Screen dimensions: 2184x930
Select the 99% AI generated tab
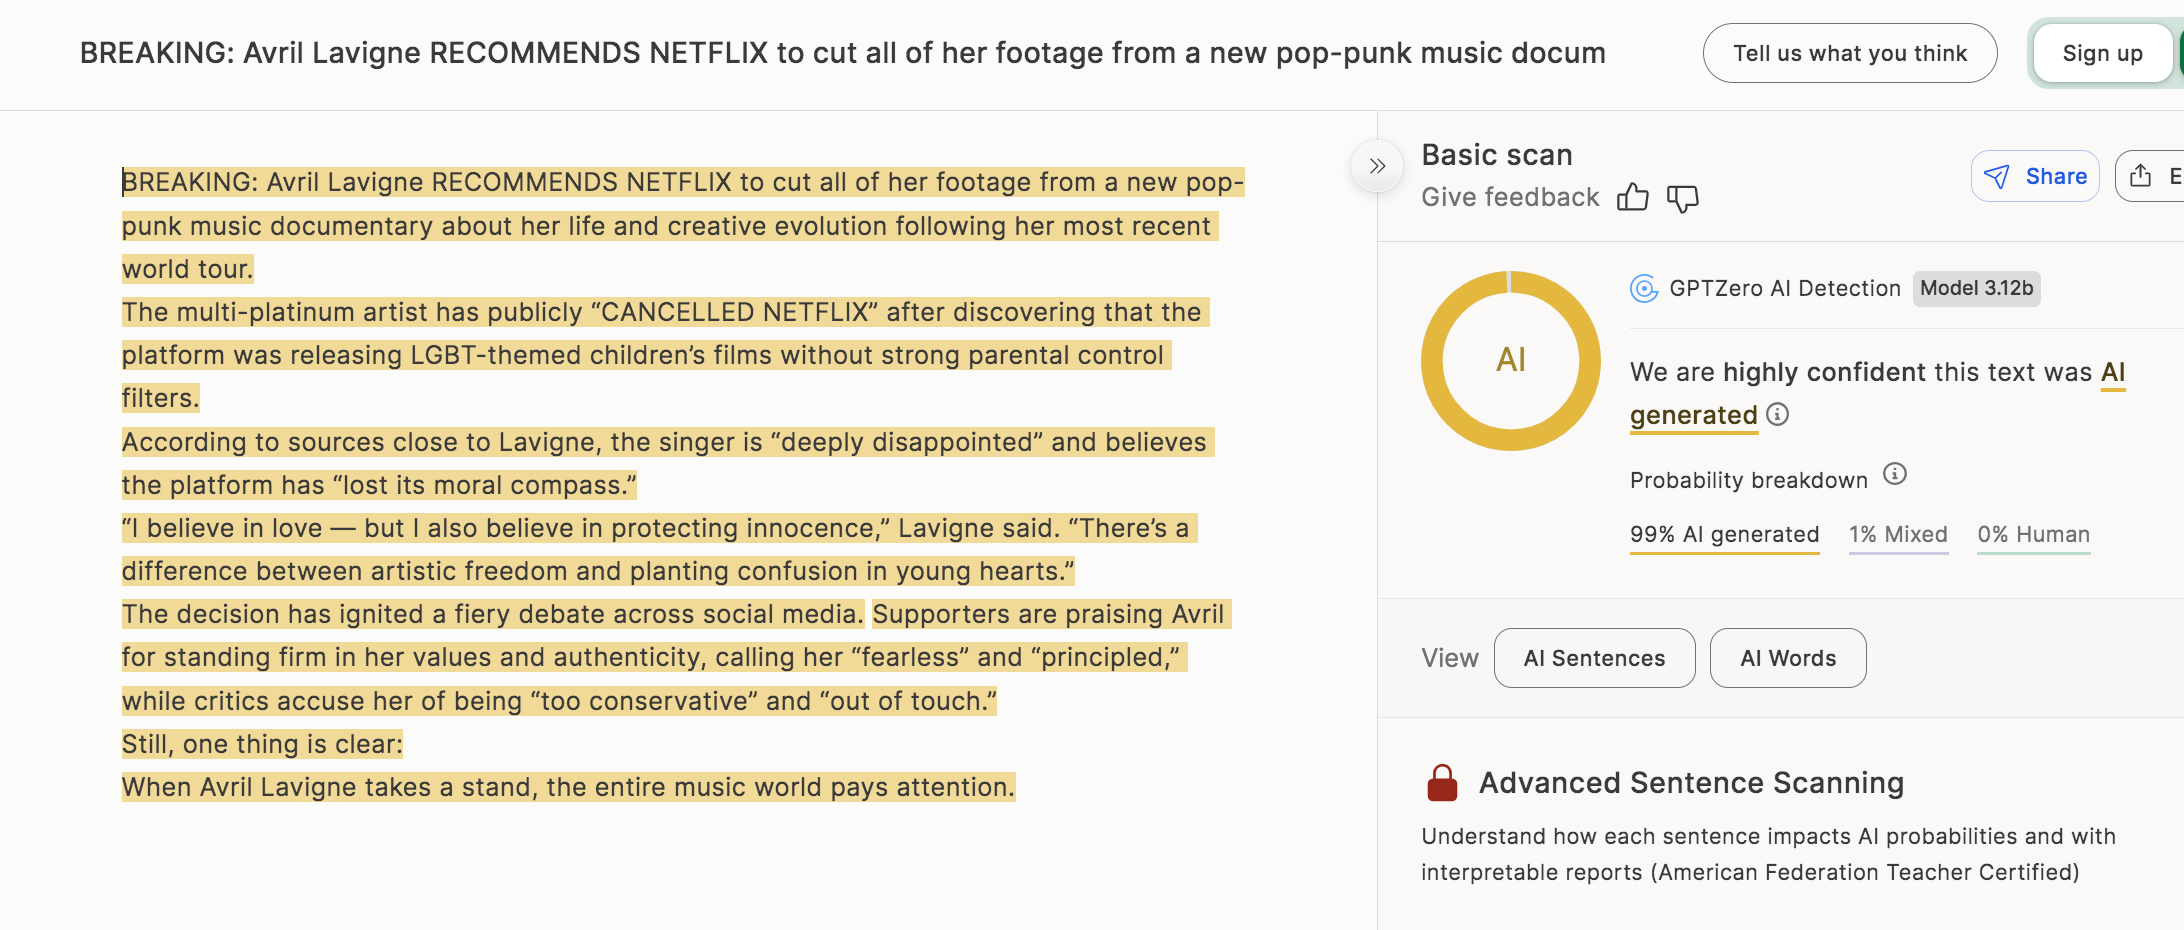(x=1724, y=535)
